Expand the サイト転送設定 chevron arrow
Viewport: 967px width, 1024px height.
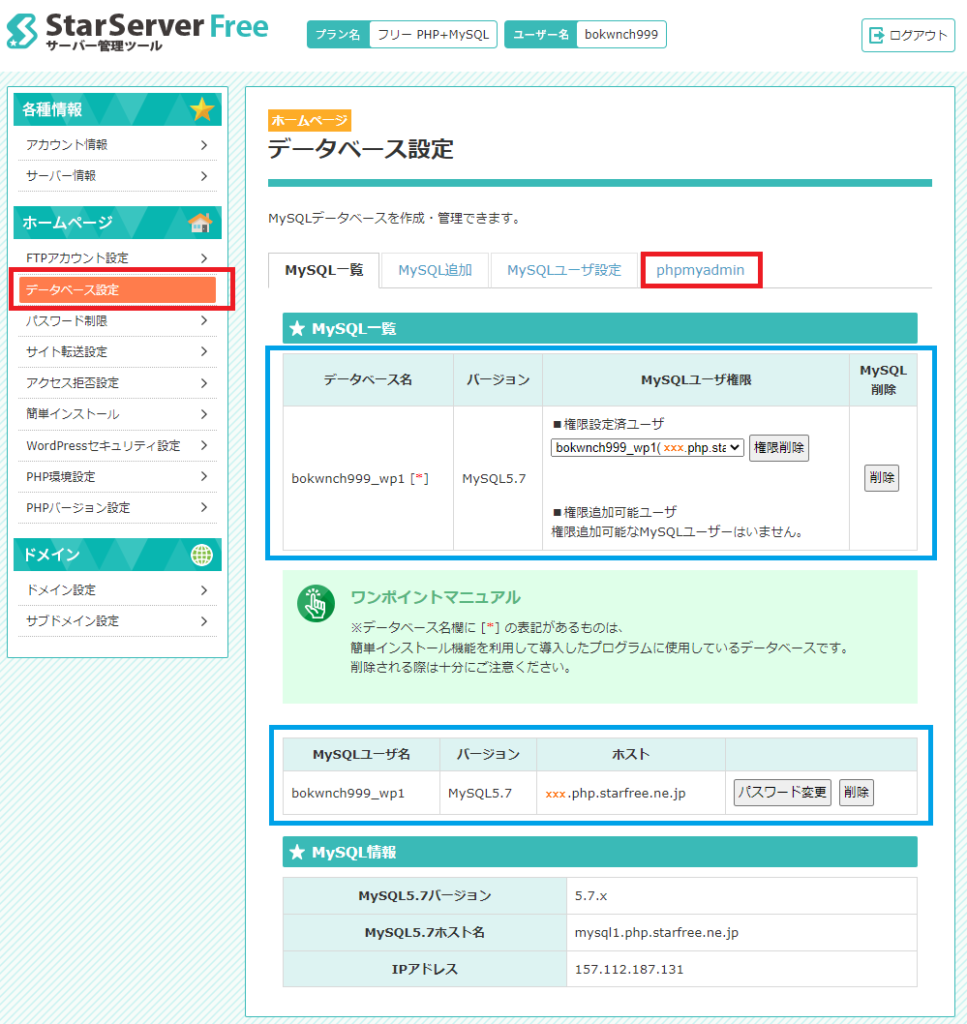pyautogui.click(x=204, y=352)
